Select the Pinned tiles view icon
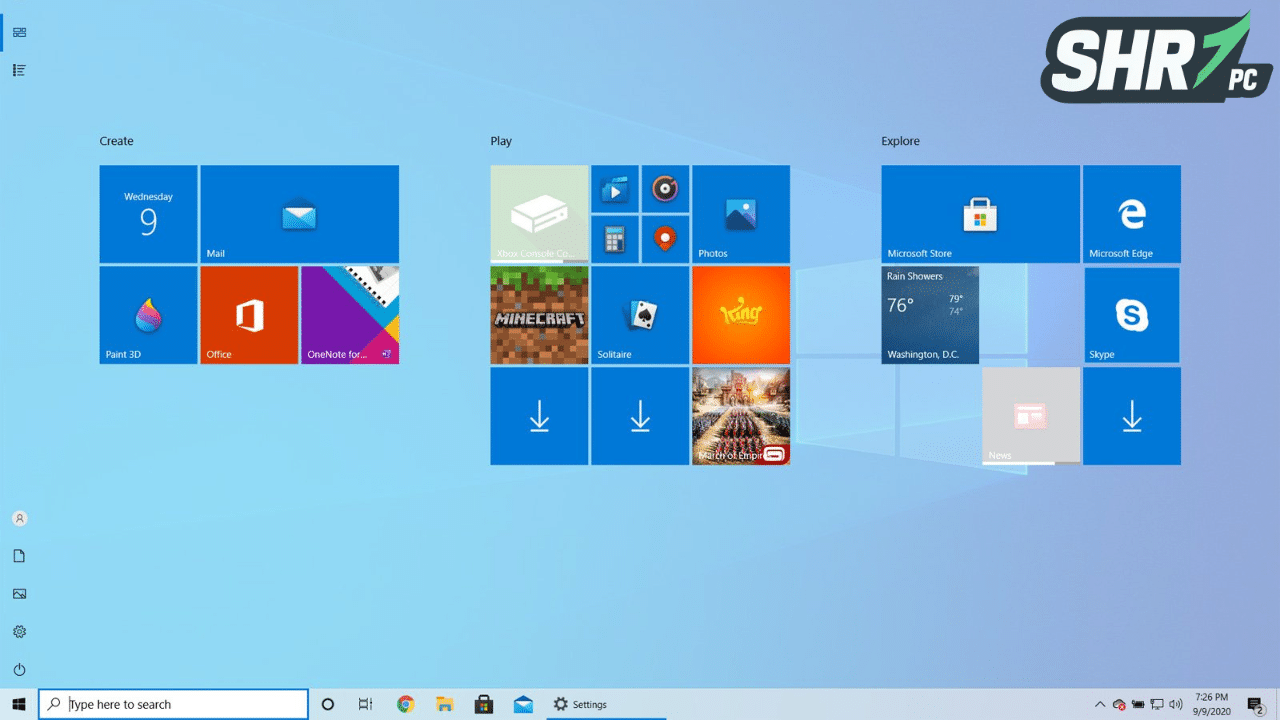This screenshot has width=1280, height=720. click(x=19, y=32)
